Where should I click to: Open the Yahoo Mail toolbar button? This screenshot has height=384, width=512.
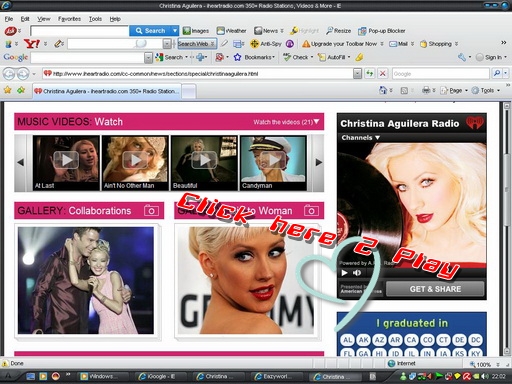[x=399, y=44]
